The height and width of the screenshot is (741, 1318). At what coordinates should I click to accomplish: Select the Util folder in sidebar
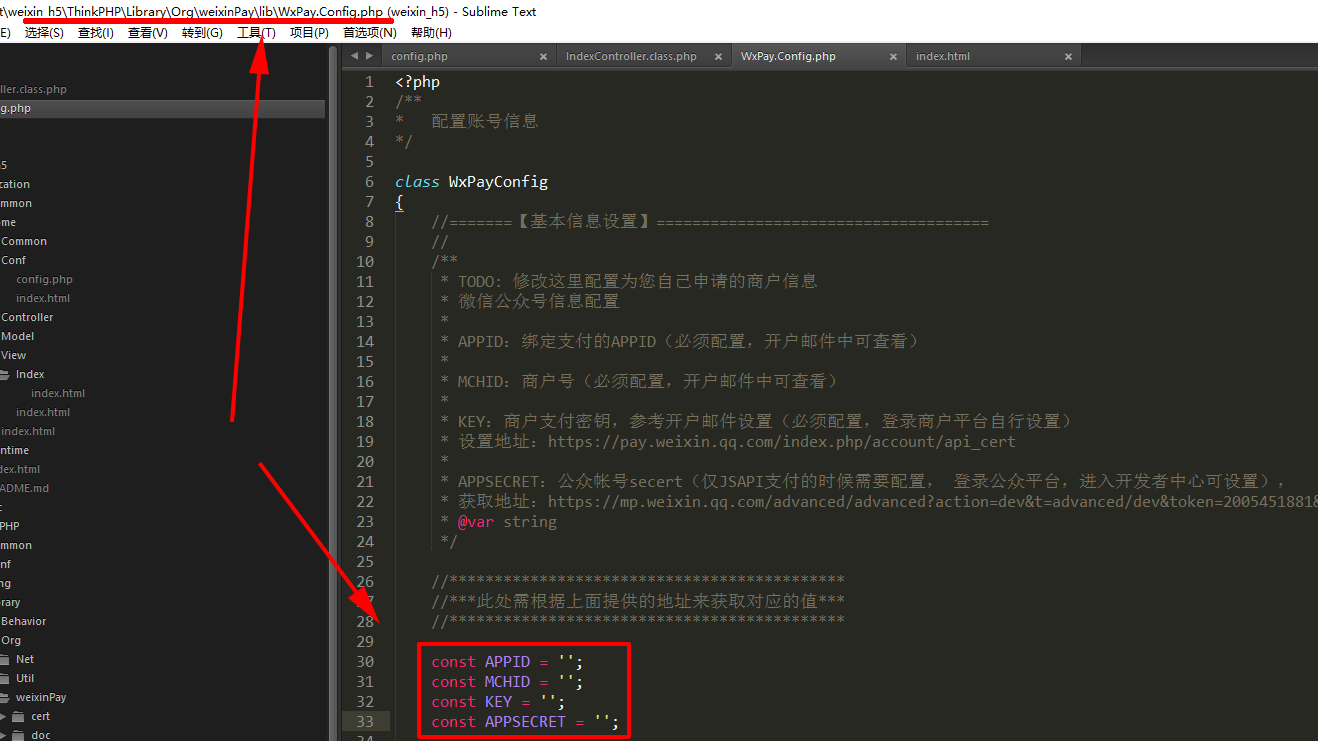(x=25, y=679)
